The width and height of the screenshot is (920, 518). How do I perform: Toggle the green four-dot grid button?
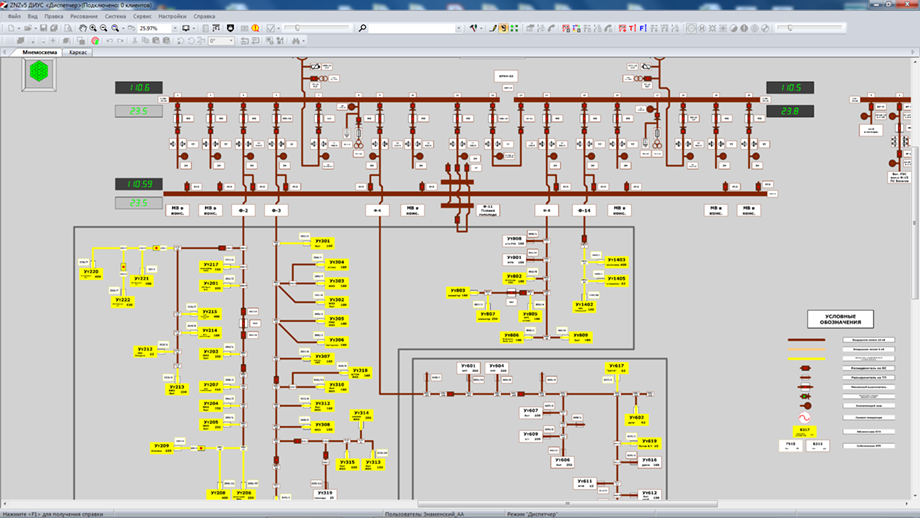pos(514,29)
